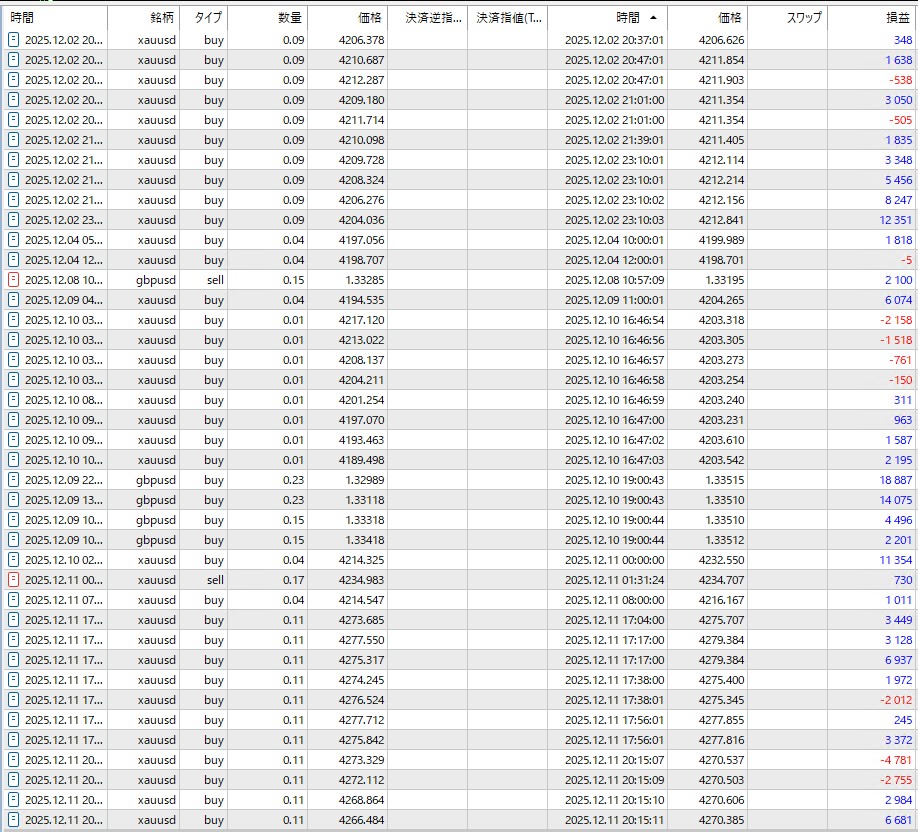Click the order icon of the trade with profit 12 351
The width and height of the screenshot is (918, 832).
point(13,220)
